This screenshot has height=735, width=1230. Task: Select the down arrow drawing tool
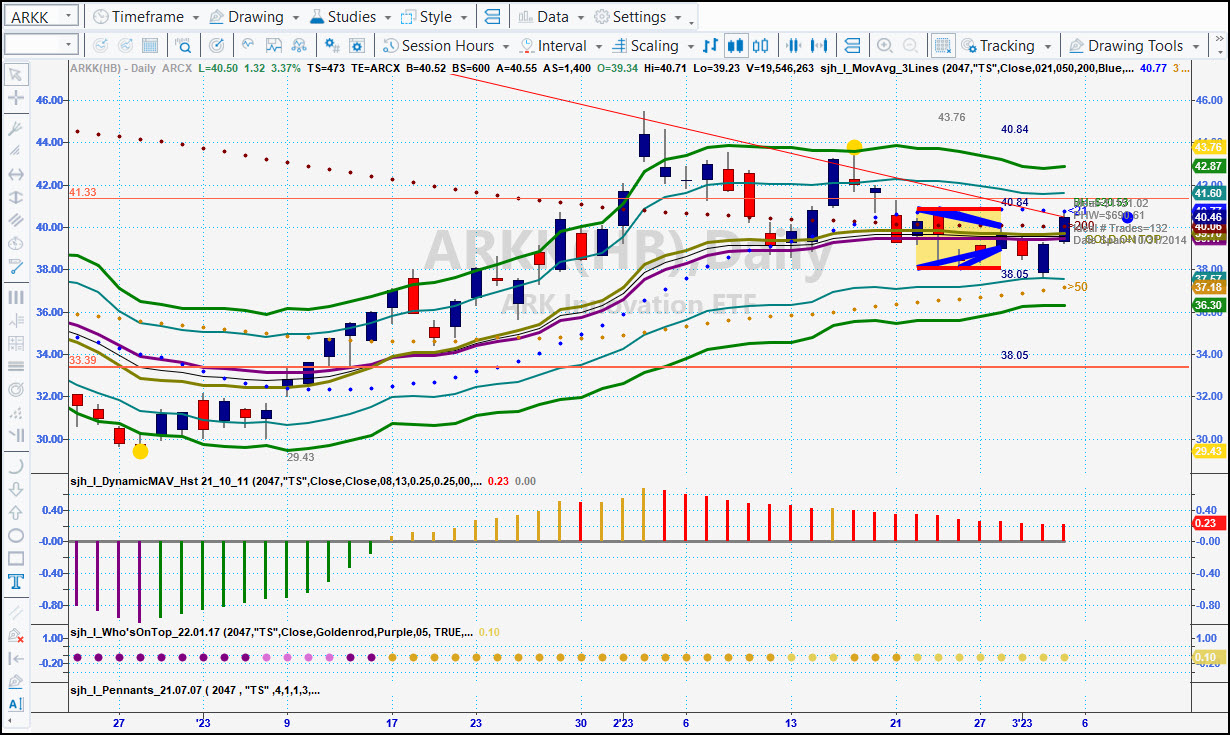click(16, 489)
